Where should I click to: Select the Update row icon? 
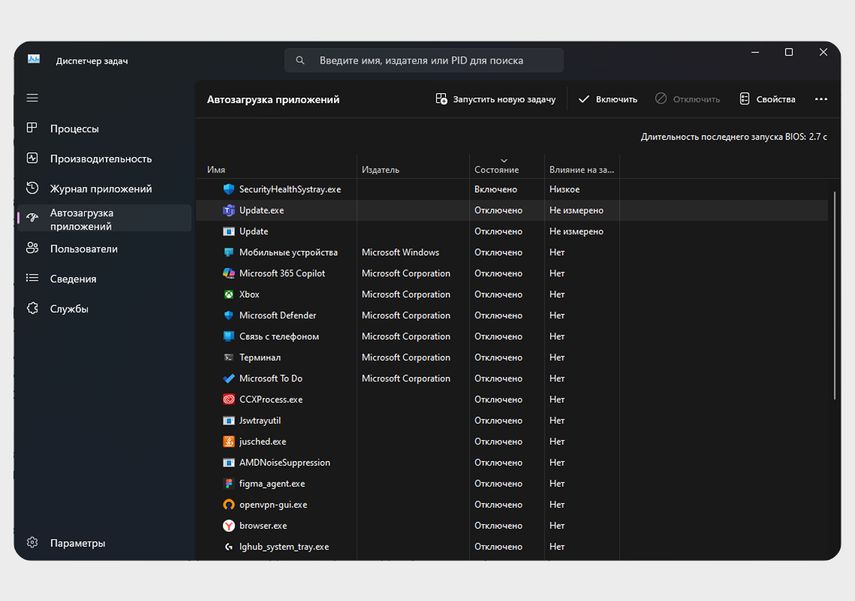click(228, 231)
